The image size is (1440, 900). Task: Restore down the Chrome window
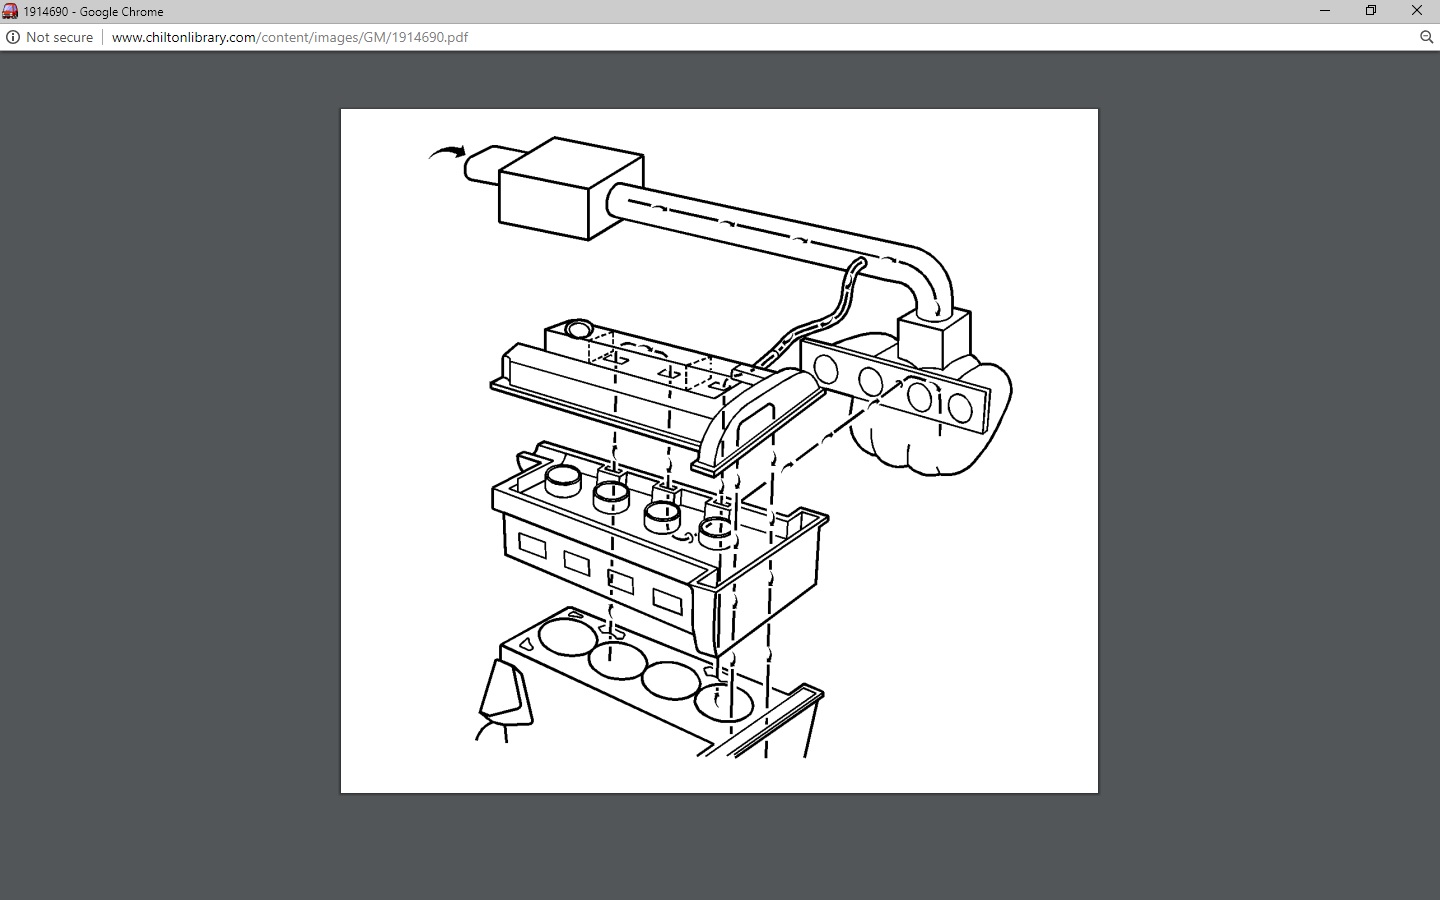pyautogui.click(x=1371, y=11)
